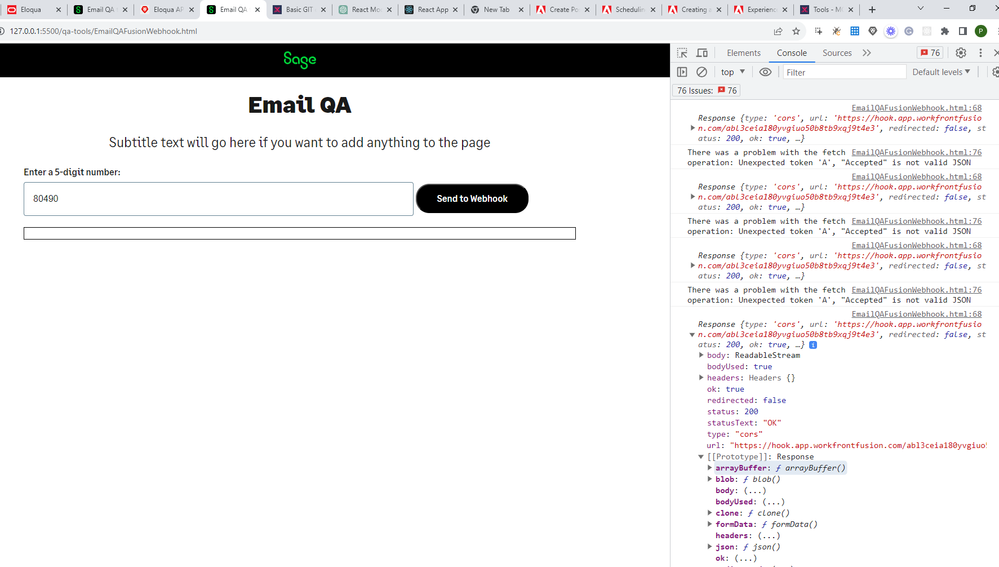Click the purple gear extension icon
The height and width of the screenshot is (567, 999).
click(891, 31)
